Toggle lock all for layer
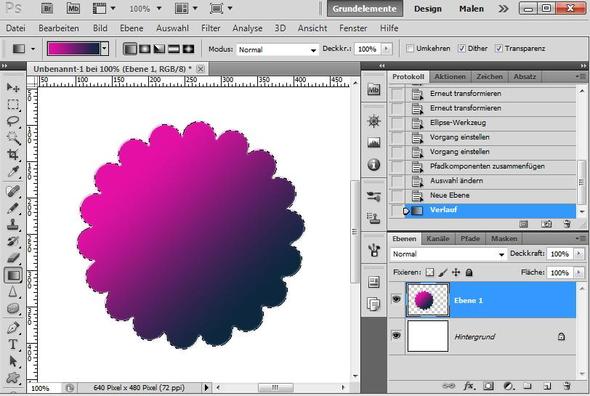The image size is (590, 396). [469, 272]
